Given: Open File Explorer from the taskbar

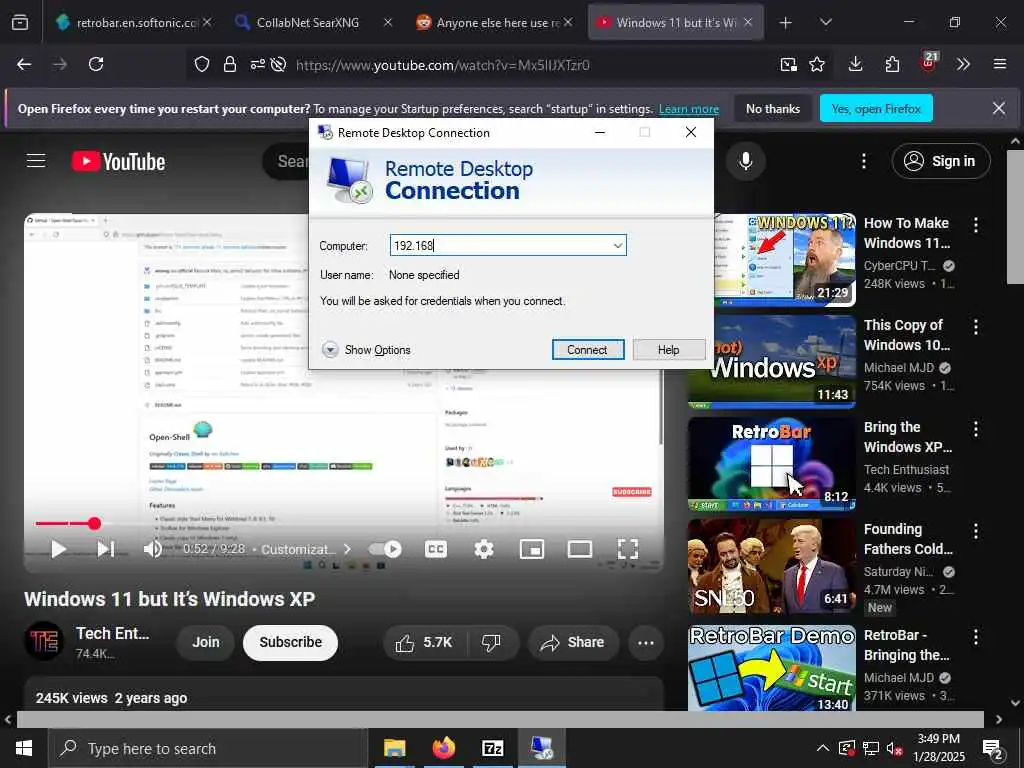Looking at the screenshot, I should point(394,748).
